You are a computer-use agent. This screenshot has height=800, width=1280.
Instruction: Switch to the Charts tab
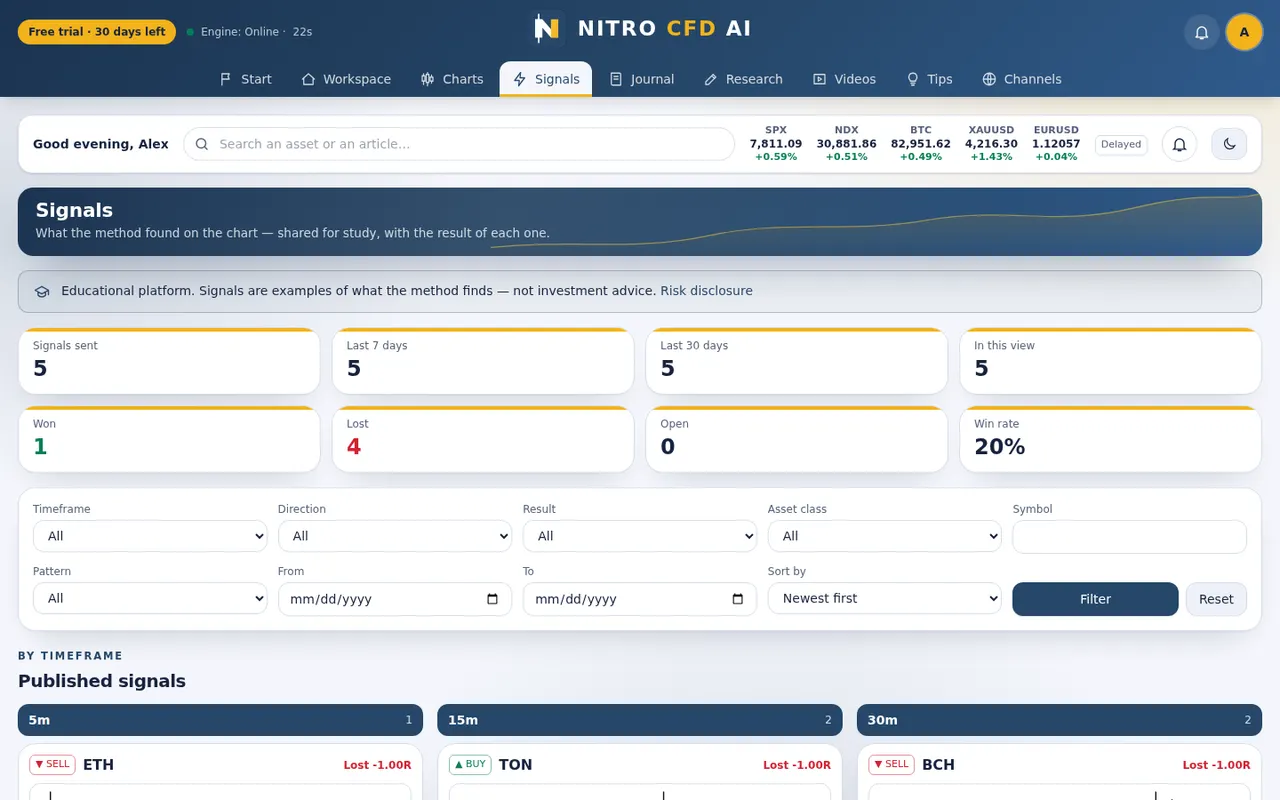[x=452, y=79]
